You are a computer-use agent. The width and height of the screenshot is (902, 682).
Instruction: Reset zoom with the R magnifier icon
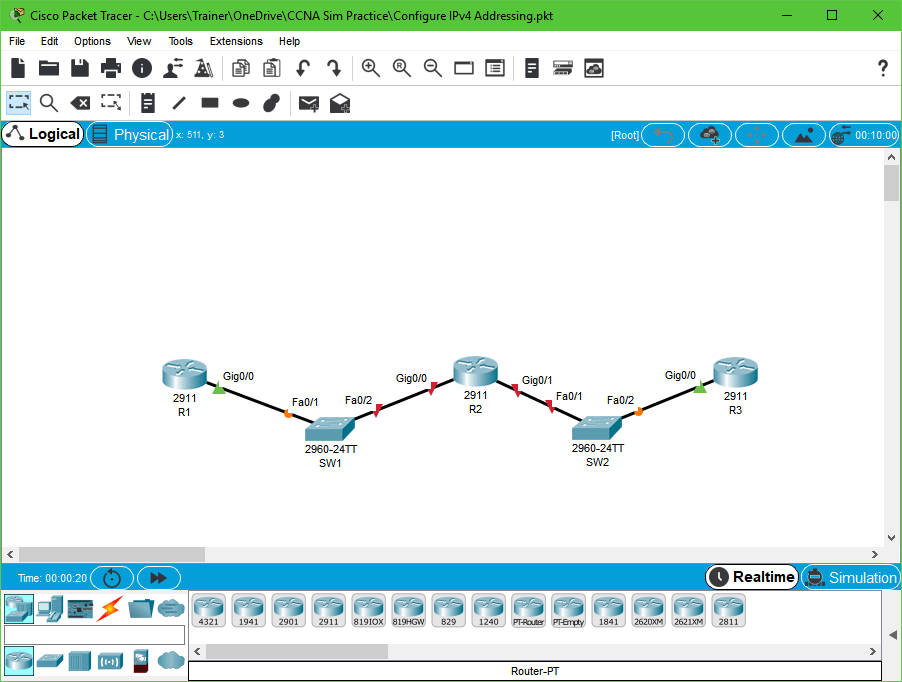(x=402, y=68)
